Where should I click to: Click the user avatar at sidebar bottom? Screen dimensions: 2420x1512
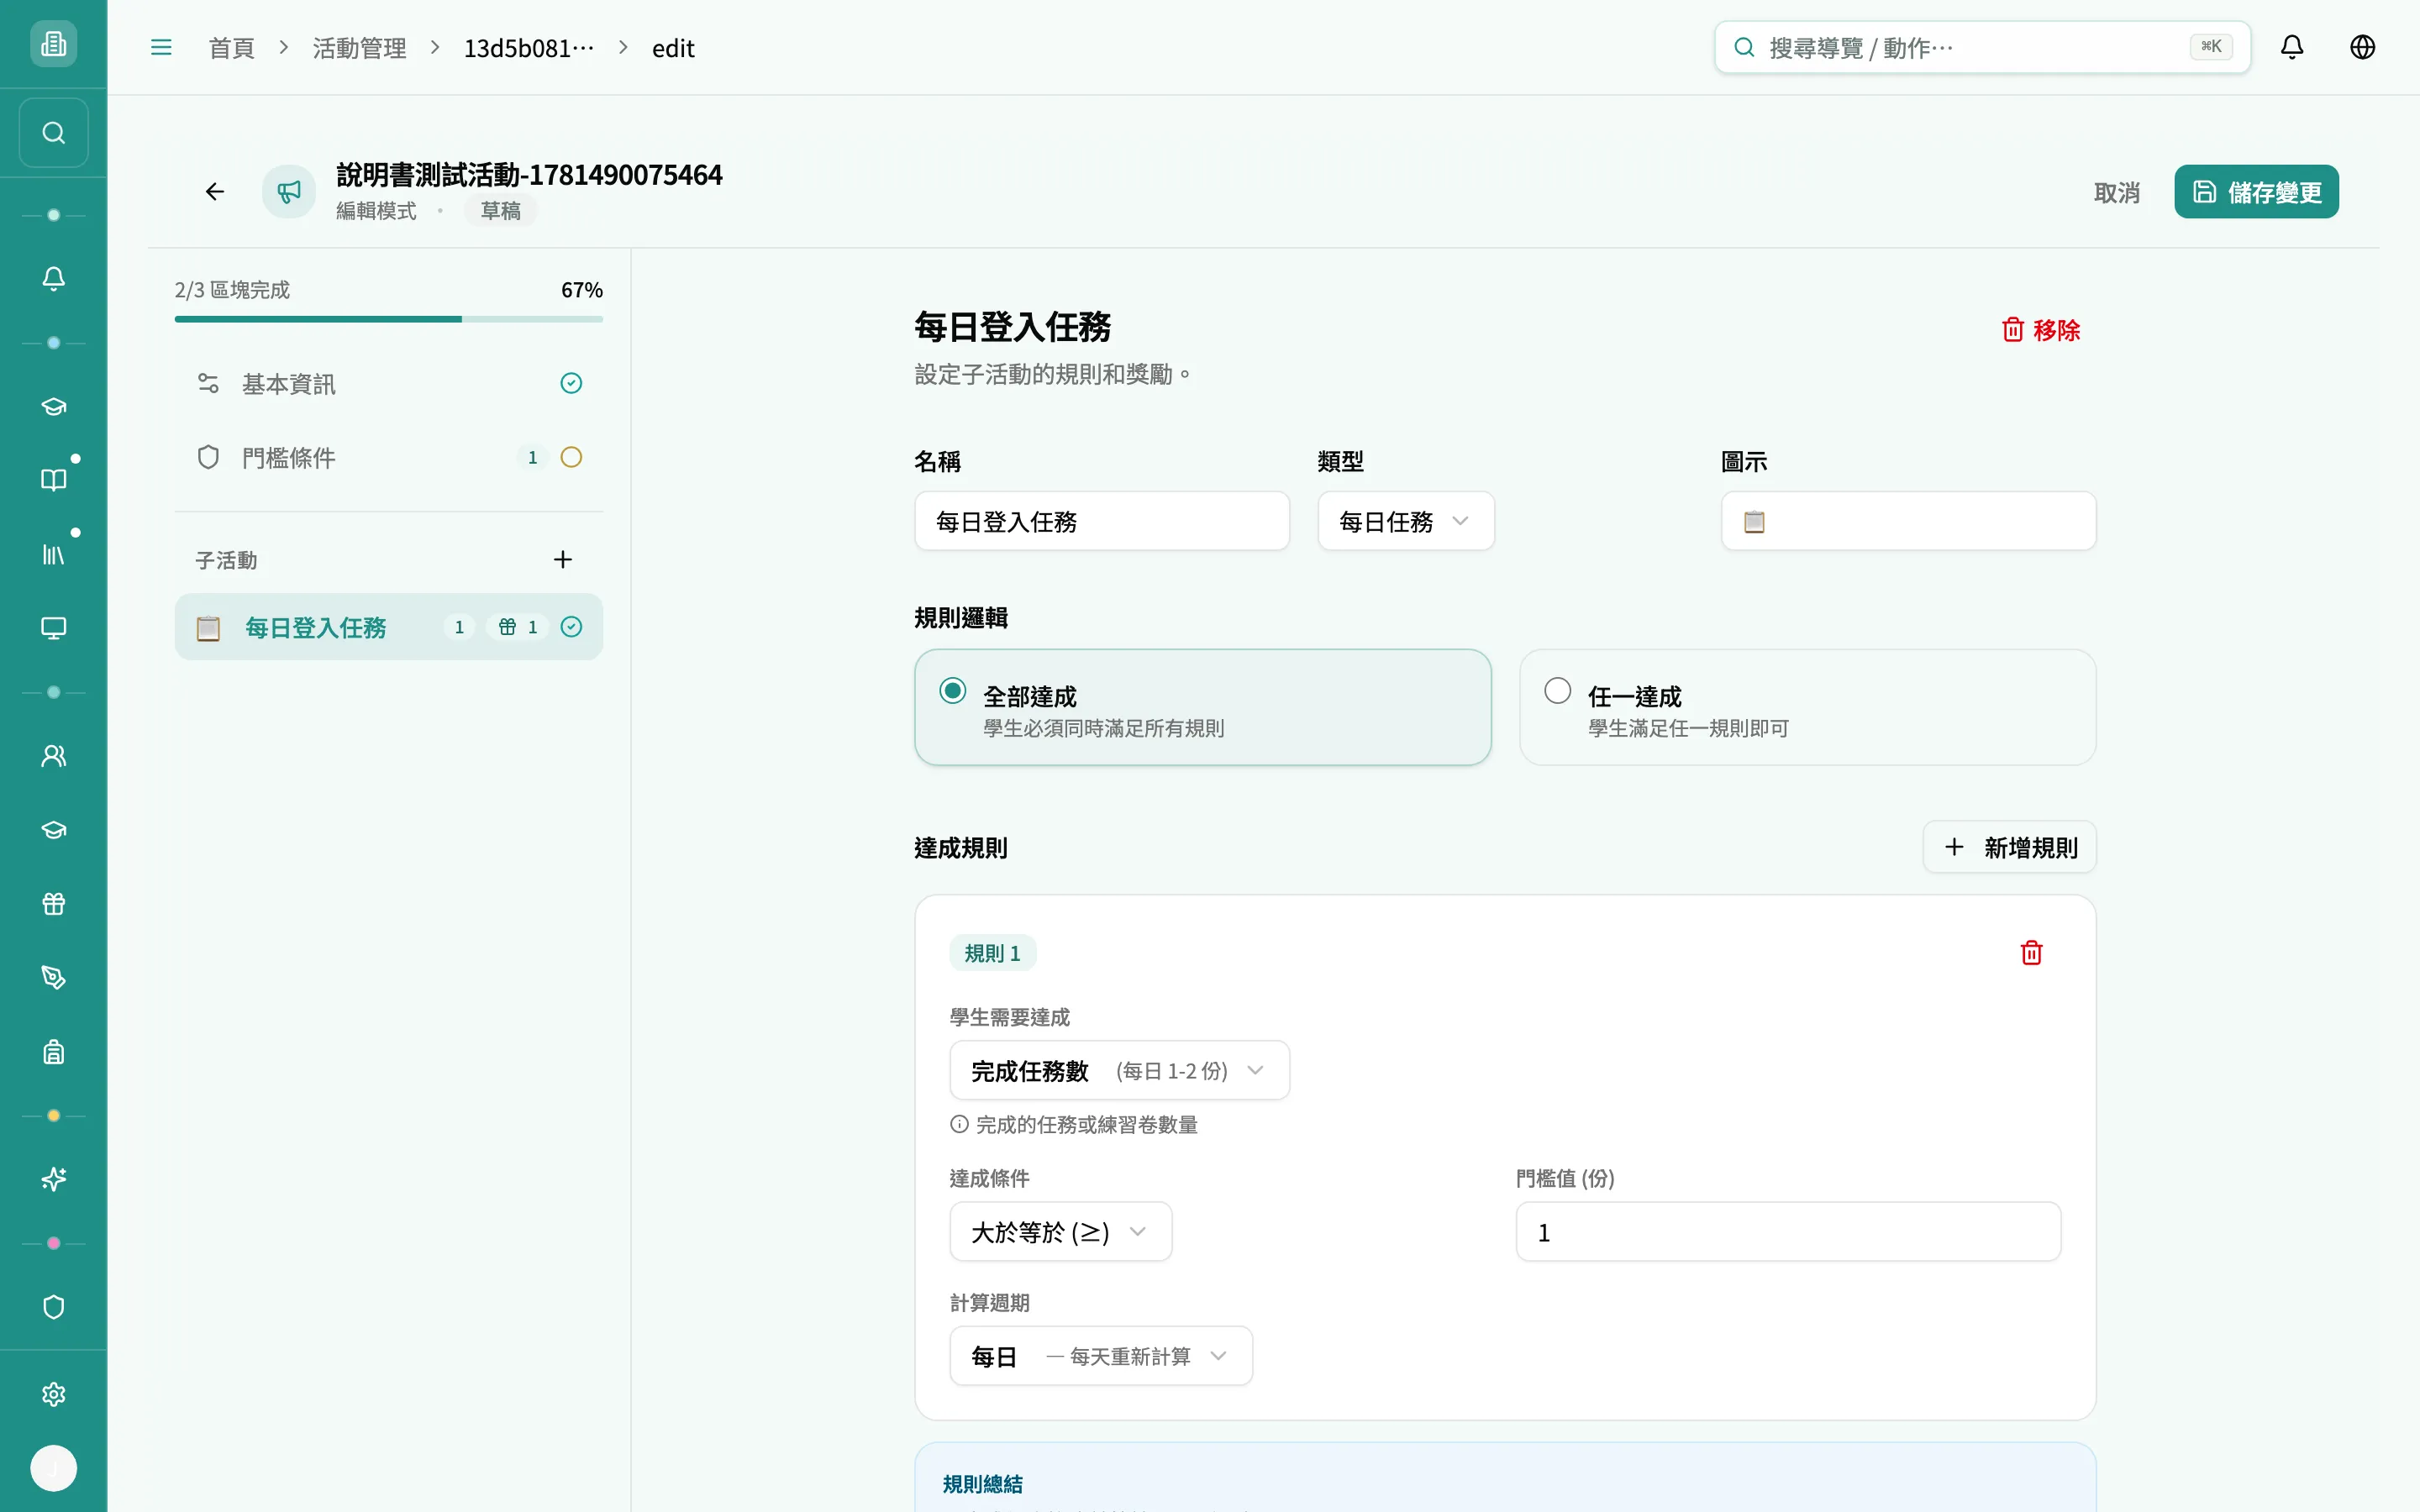click(53, 1468)
